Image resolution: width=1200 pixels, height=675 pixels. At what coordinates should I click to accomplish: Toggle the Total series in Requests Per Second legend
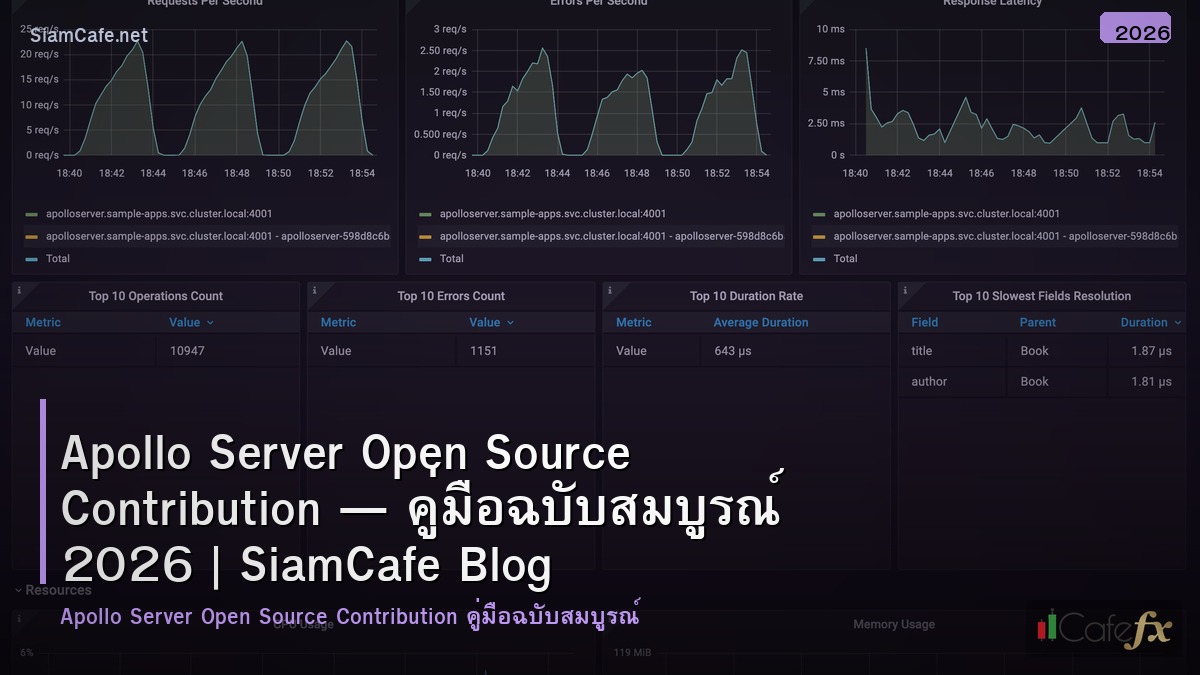coord(58,258)
